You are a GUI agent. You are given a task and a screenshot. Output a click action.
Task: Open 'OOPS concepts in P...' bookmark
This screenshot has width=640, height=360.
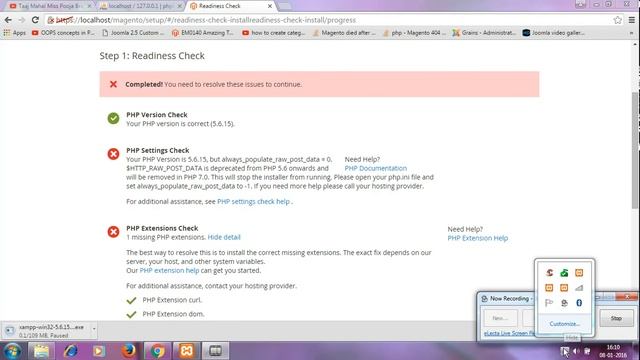click(63, 33)
